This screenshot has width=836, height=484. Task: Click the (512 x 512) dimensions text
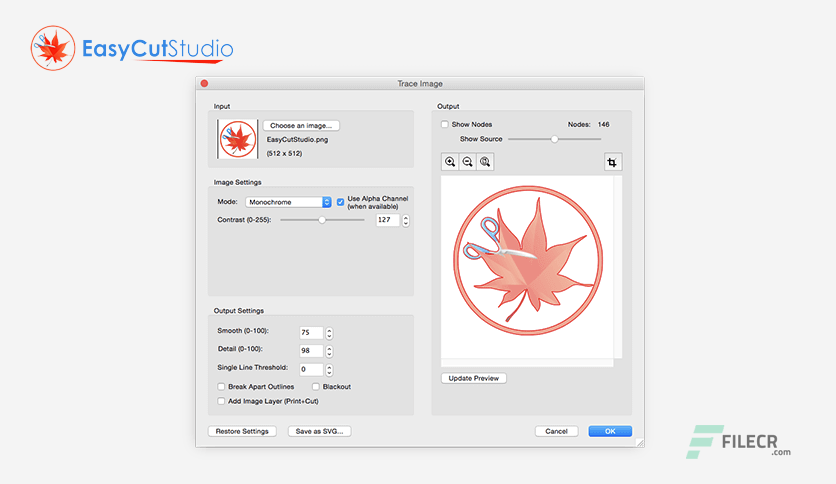pyautogui.click(x=284, y=154)
